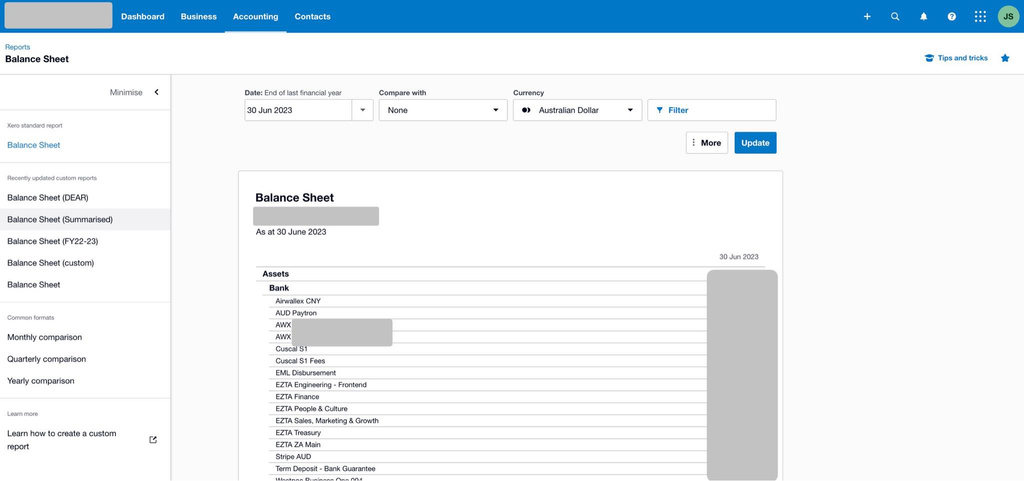Open the app launcher grid icon
Image resolution: width=1024 pixels, height=481 pixels.
pos(980,16)
